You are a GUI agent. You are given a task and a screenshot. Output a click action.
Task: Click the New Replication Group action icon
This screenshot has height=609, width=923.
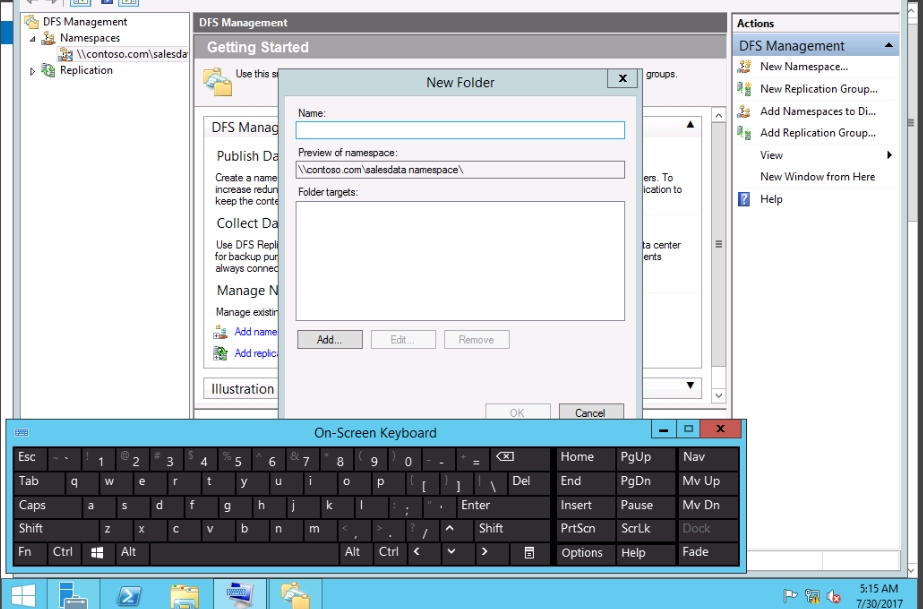744,89
